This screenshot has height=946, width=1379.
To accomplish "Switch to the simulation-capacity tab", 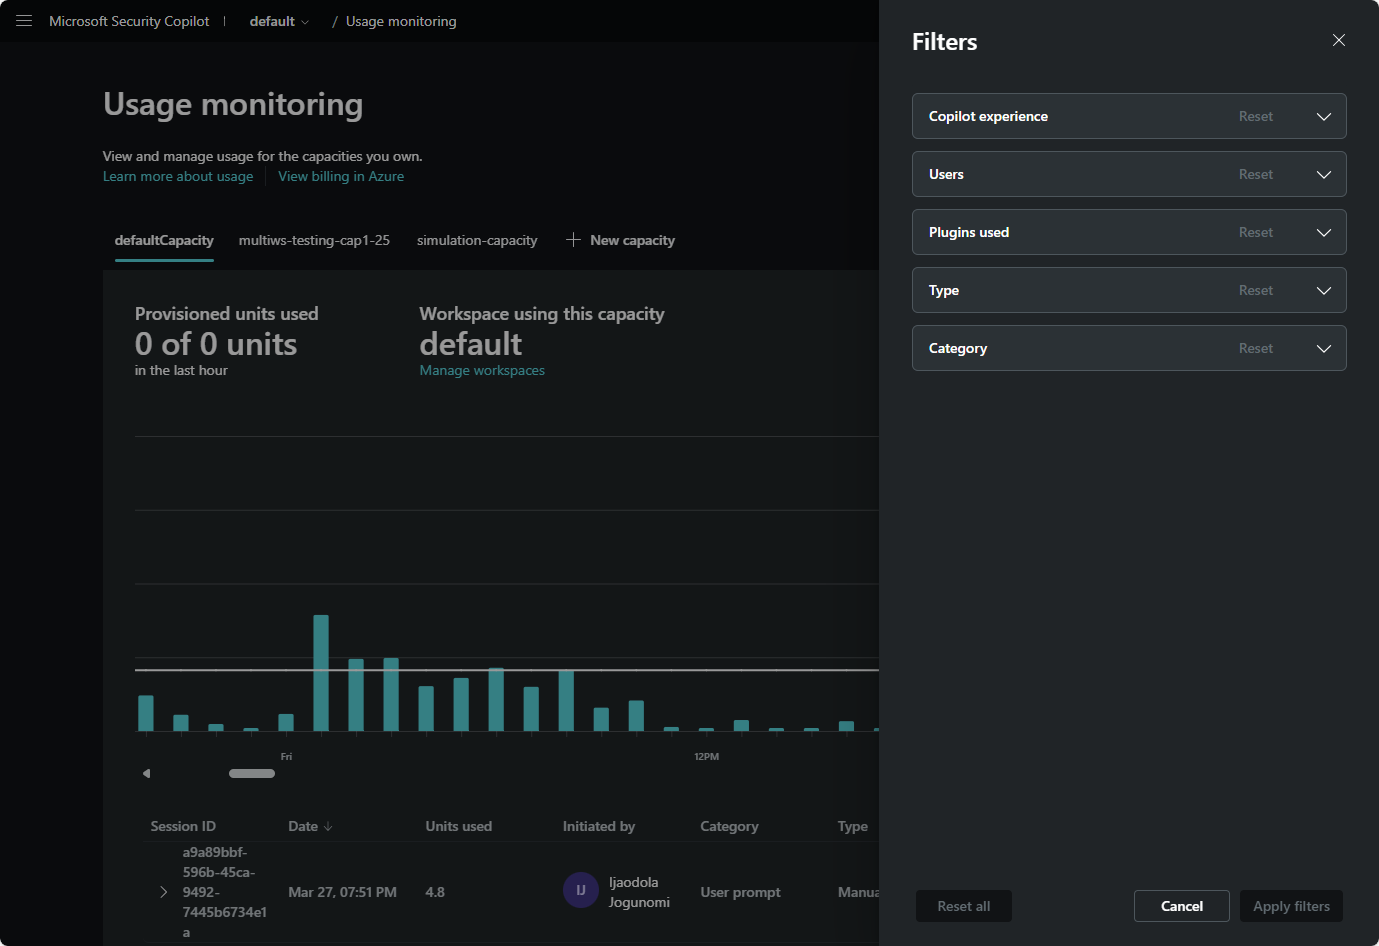I will tap(477, 240).
